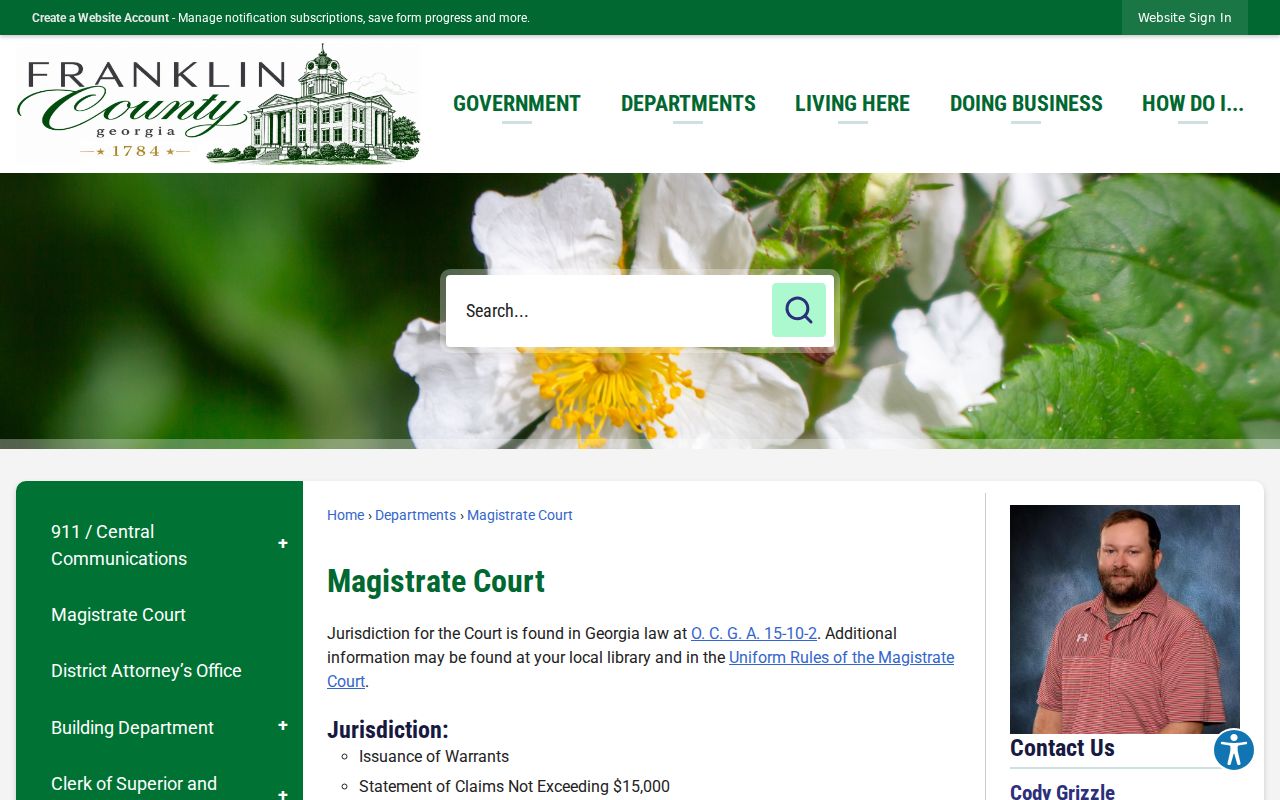Expand the Clerk of Superior submenu

coord(283,794)
